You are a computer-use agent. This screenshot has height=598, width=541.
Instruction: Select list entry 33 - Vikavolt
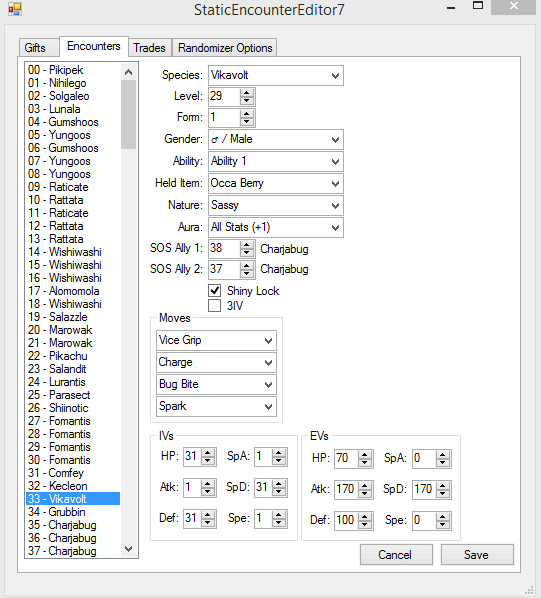coord(72,499)
